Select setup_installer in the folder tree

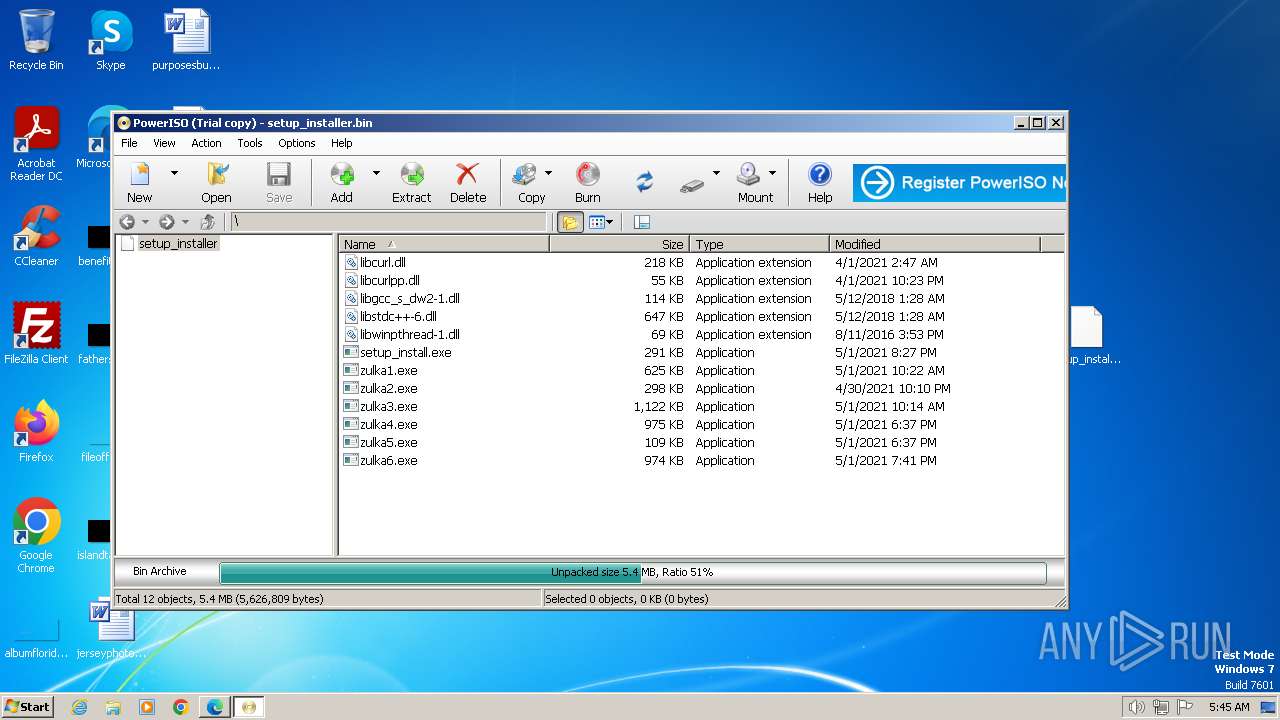coord(178,243)
